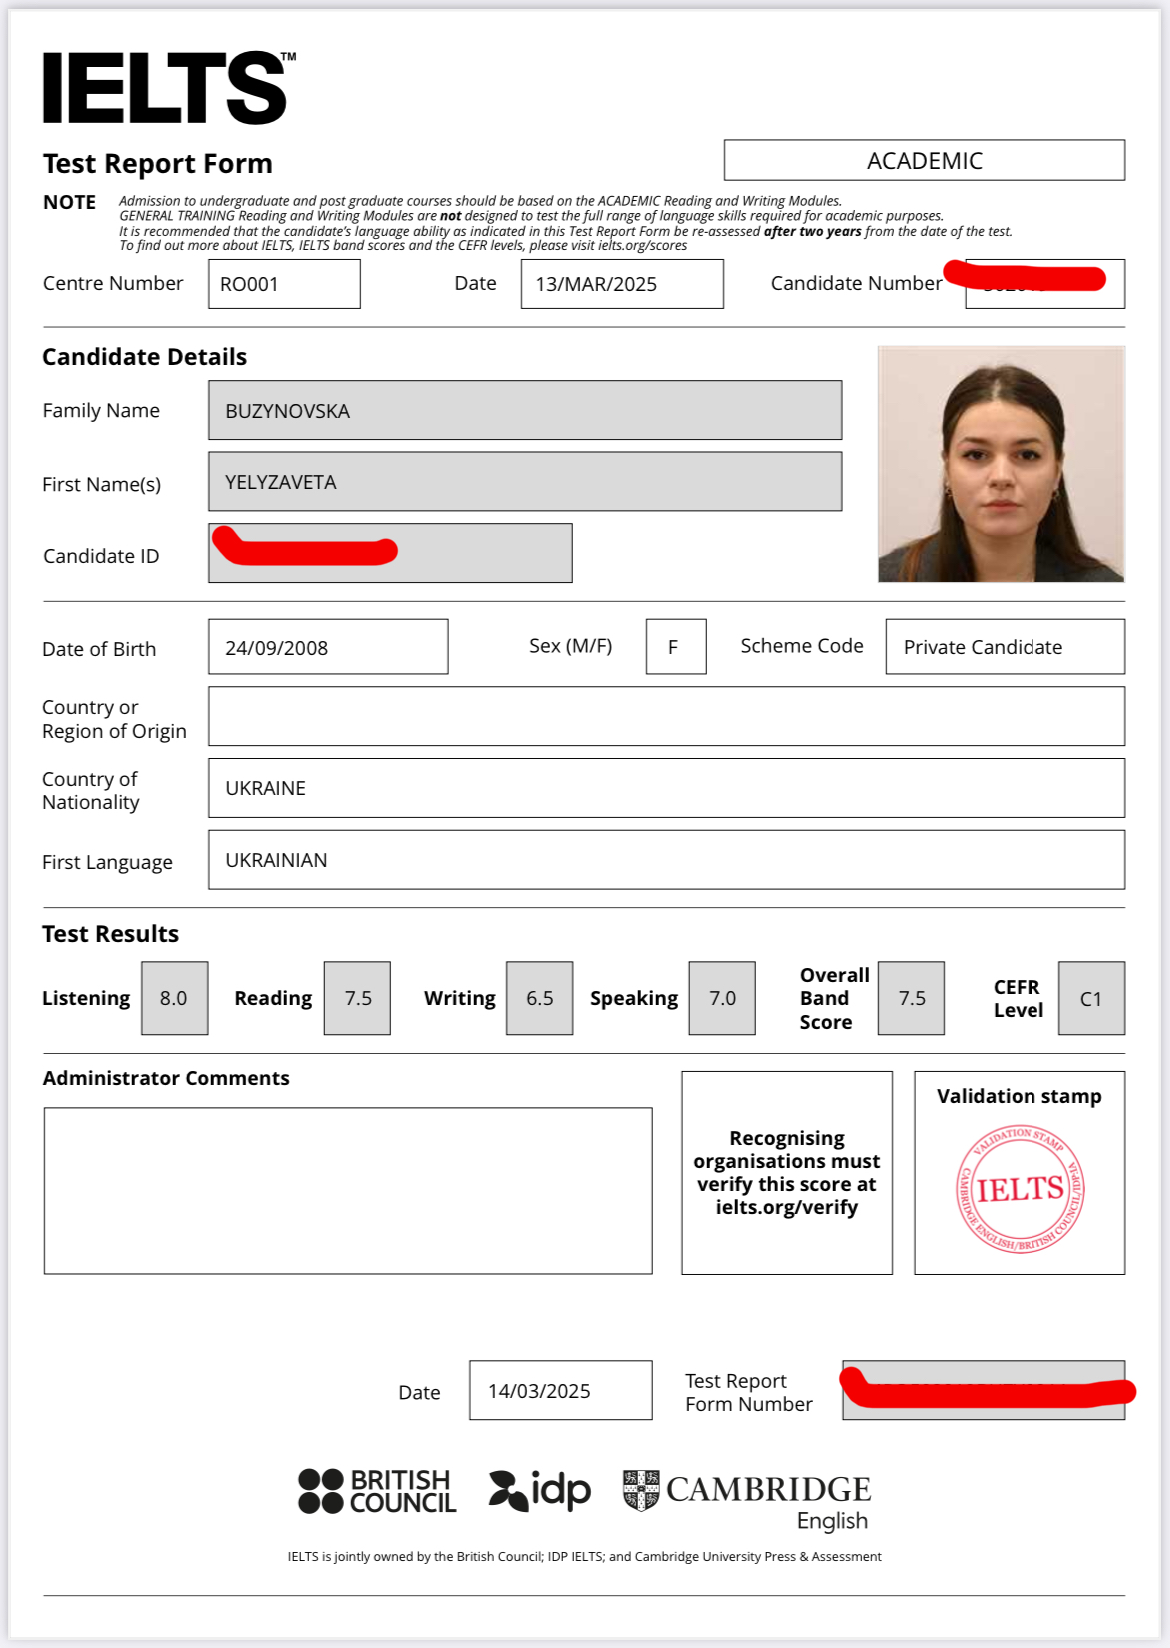This screenshot has height=1648, width=1170.
Task: Click the "Candidate ID" label
Action: pyautogui.click(x=101, y=556)
